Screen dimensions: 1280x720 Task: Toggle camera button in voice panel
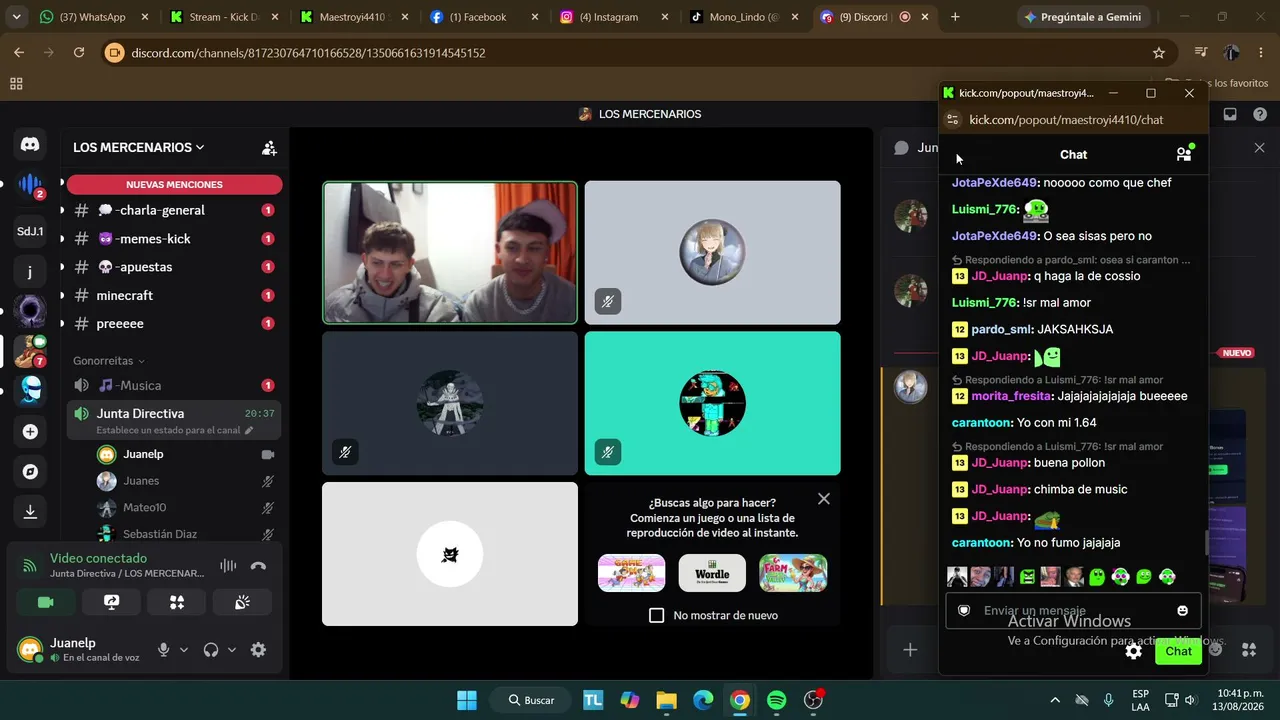point(45,602)
